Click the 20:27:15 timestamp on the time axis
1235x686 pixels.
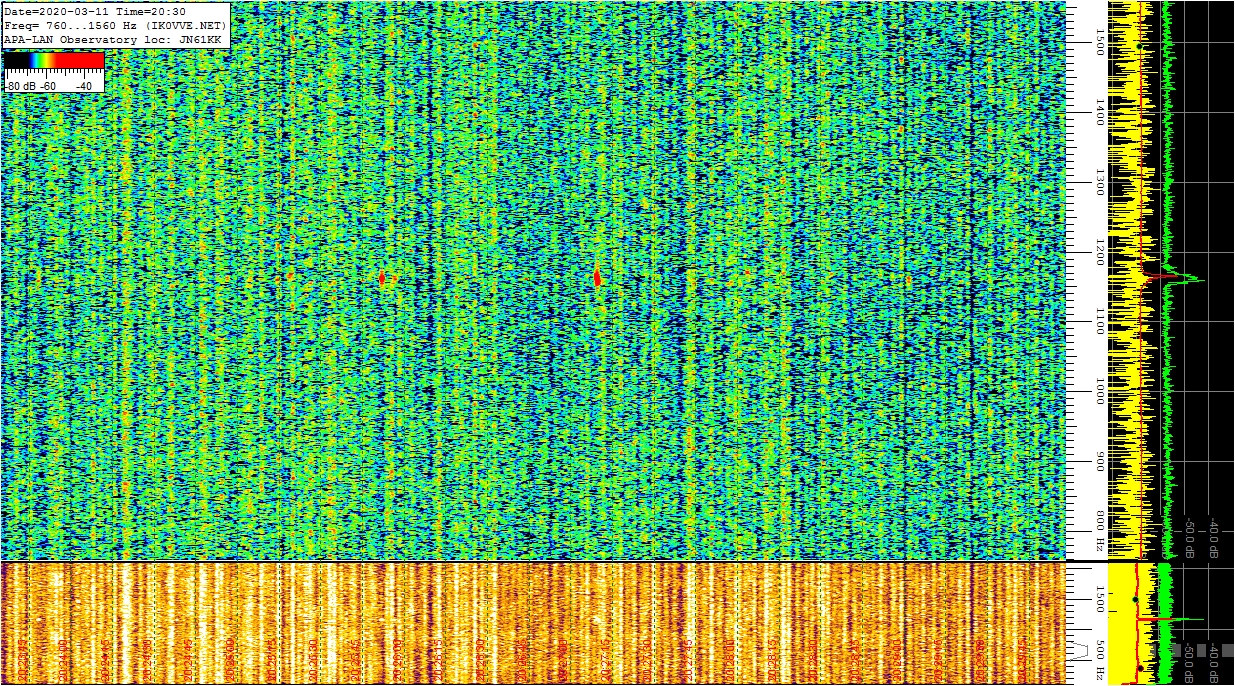pyautogui.click(x=606, y=660)
